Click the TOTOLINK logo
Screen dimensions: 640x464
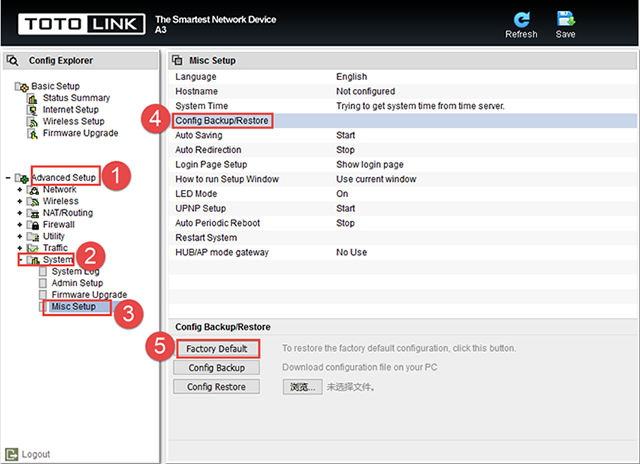(x=81, y=24)
